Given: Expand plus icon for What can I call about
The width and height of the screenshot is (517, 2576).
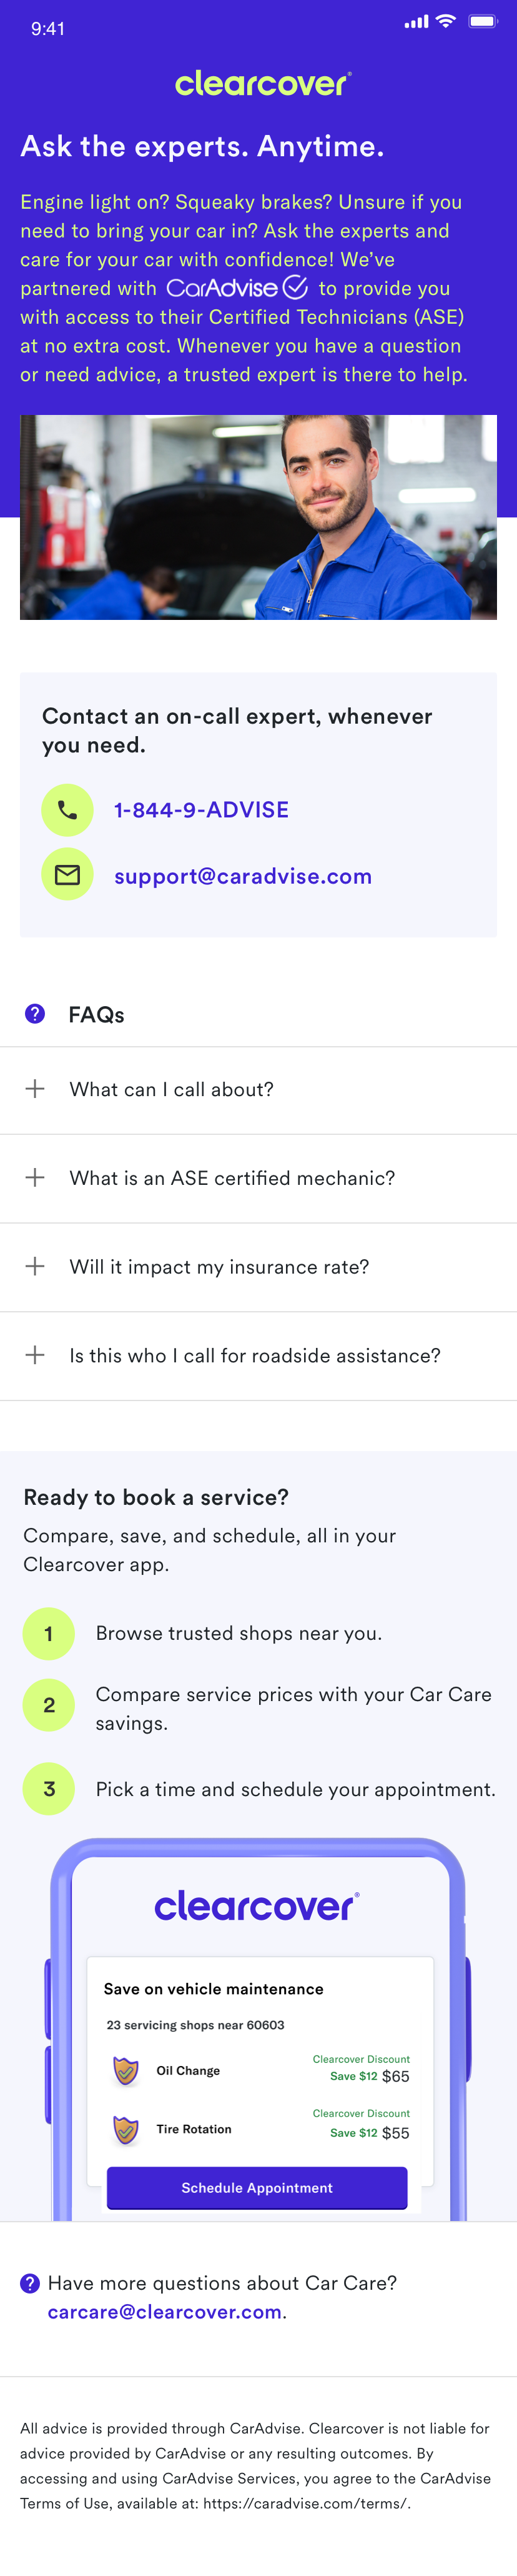Looking at the screenshot, I should 35,1089.
